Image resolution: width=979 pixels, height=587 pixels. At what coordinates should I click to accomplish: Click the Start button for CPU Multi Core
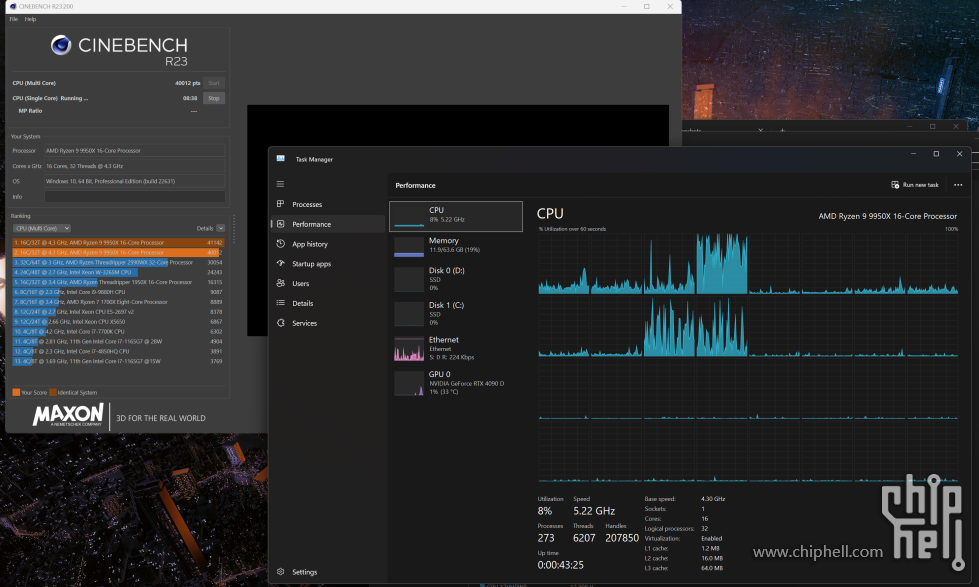coord(214,83)
